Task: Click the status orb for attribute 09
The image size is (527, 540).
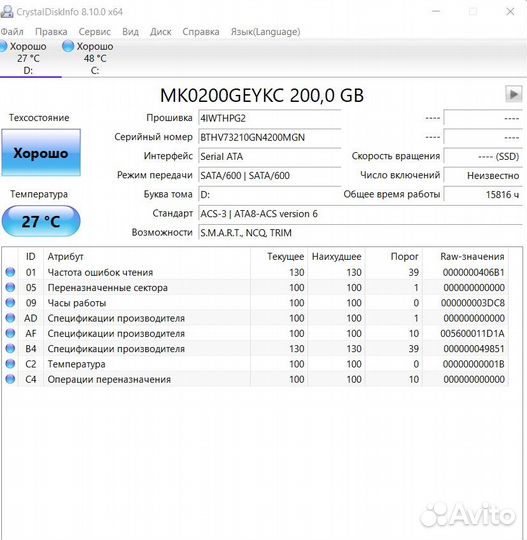Action: pyautogui.click(x=10, y=303)
